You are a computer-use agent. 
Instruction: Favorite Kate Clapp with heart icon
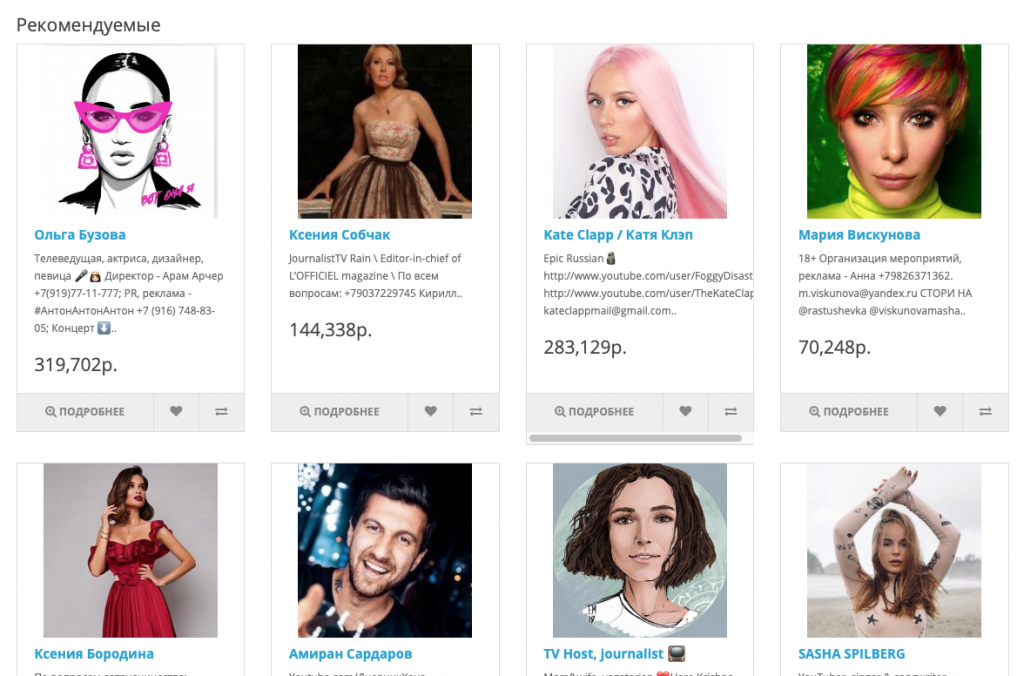coord(685,411)
